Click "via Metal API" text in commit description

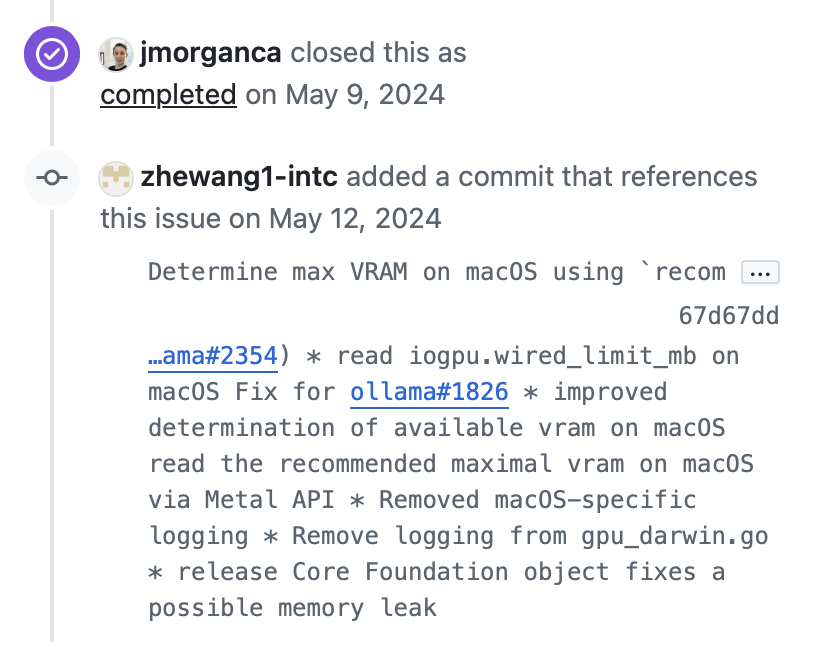pos(241,500)
